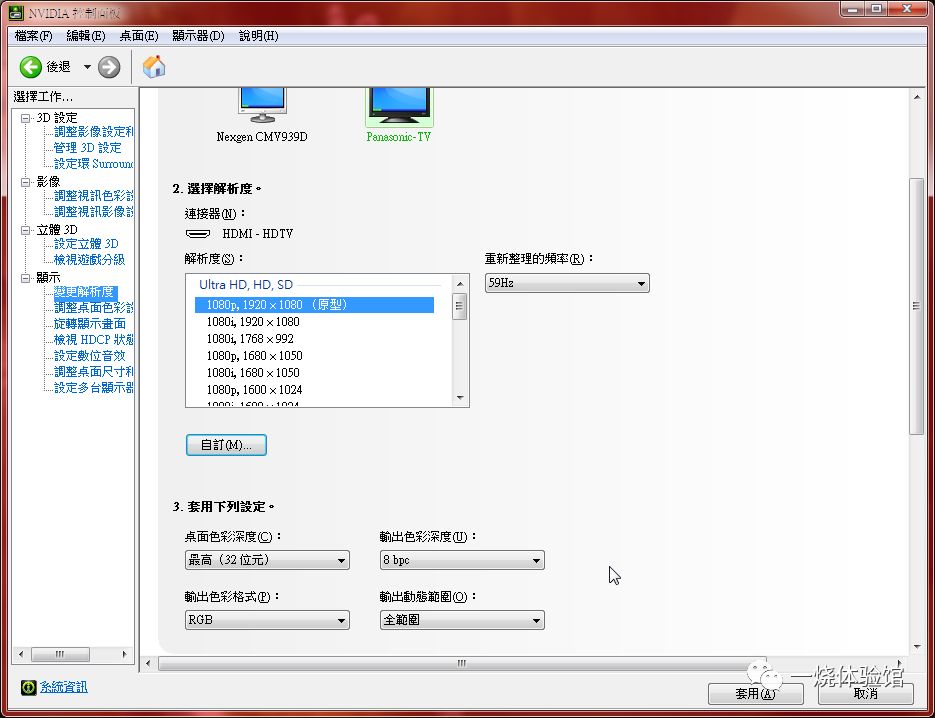The width and height of the screenshot is (935, 718).
Task: Open 設定立體 3D tree item
Action: coord(86,244)
